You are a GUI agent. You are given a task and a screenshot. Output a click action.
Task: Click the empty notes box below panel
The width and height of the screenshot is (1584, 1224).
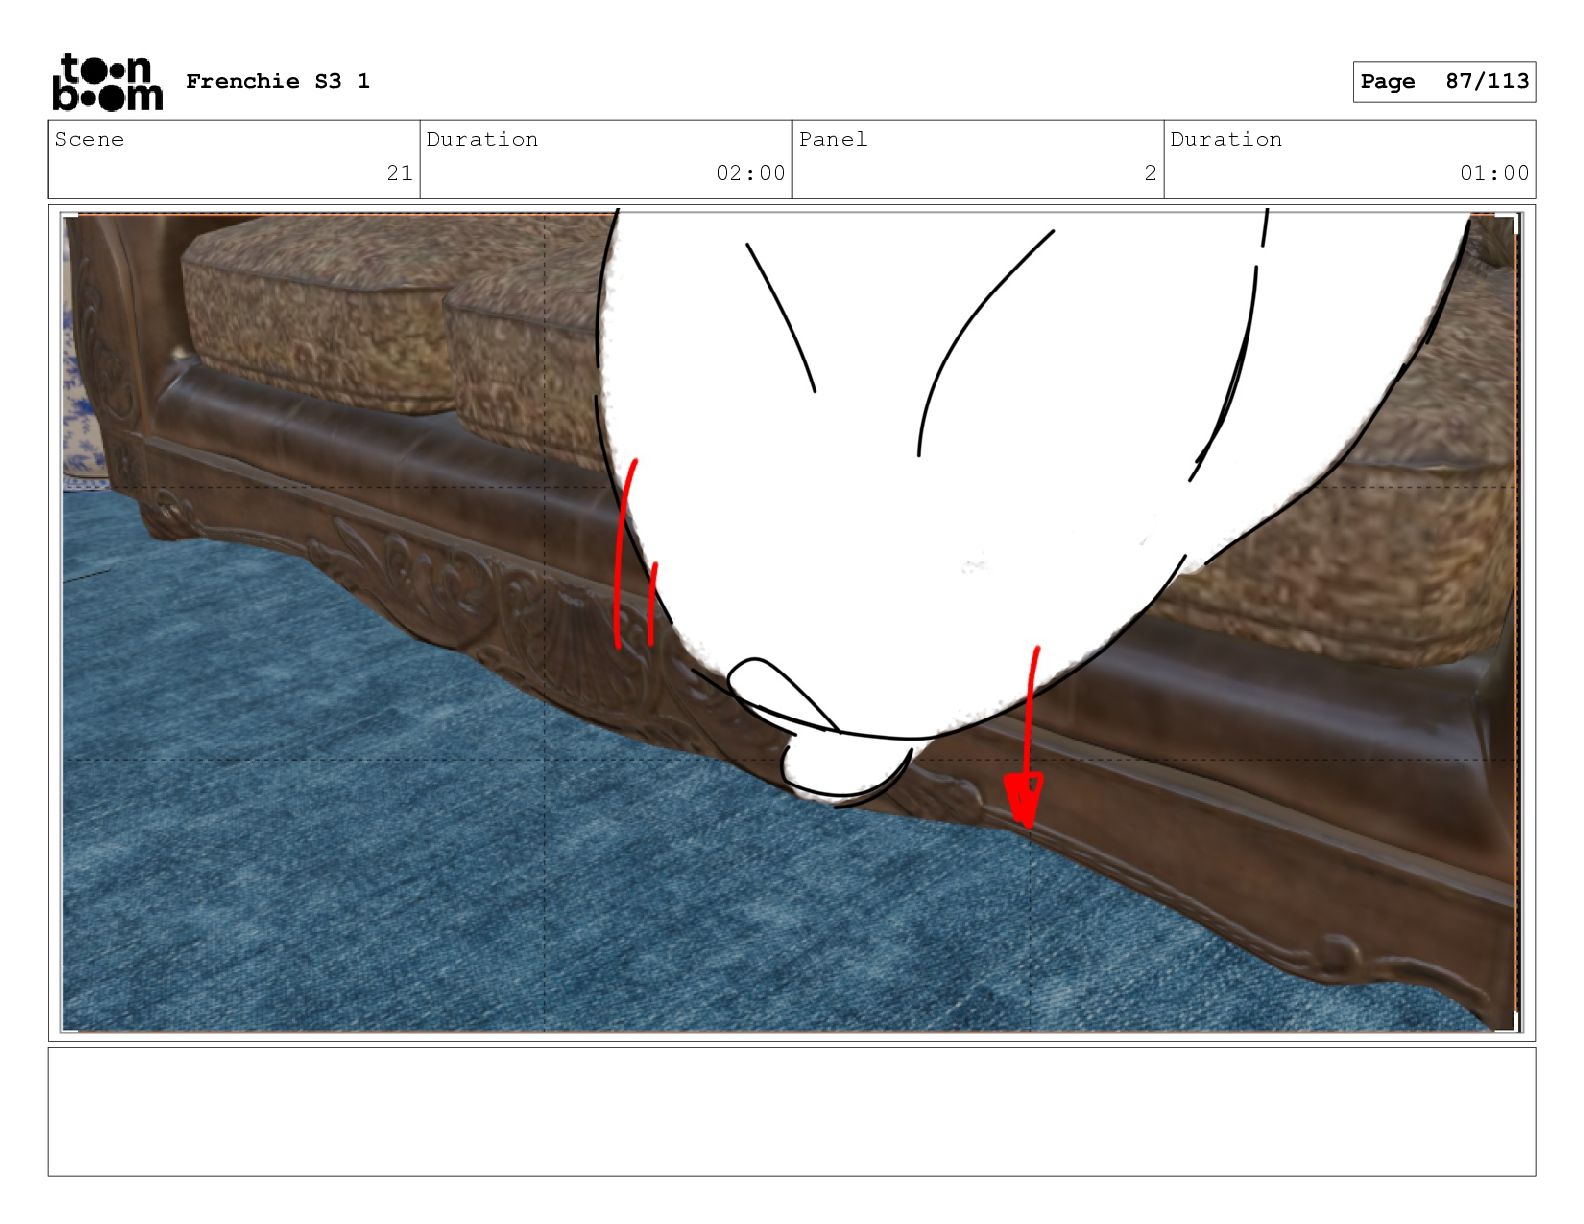click(792, 1111)
